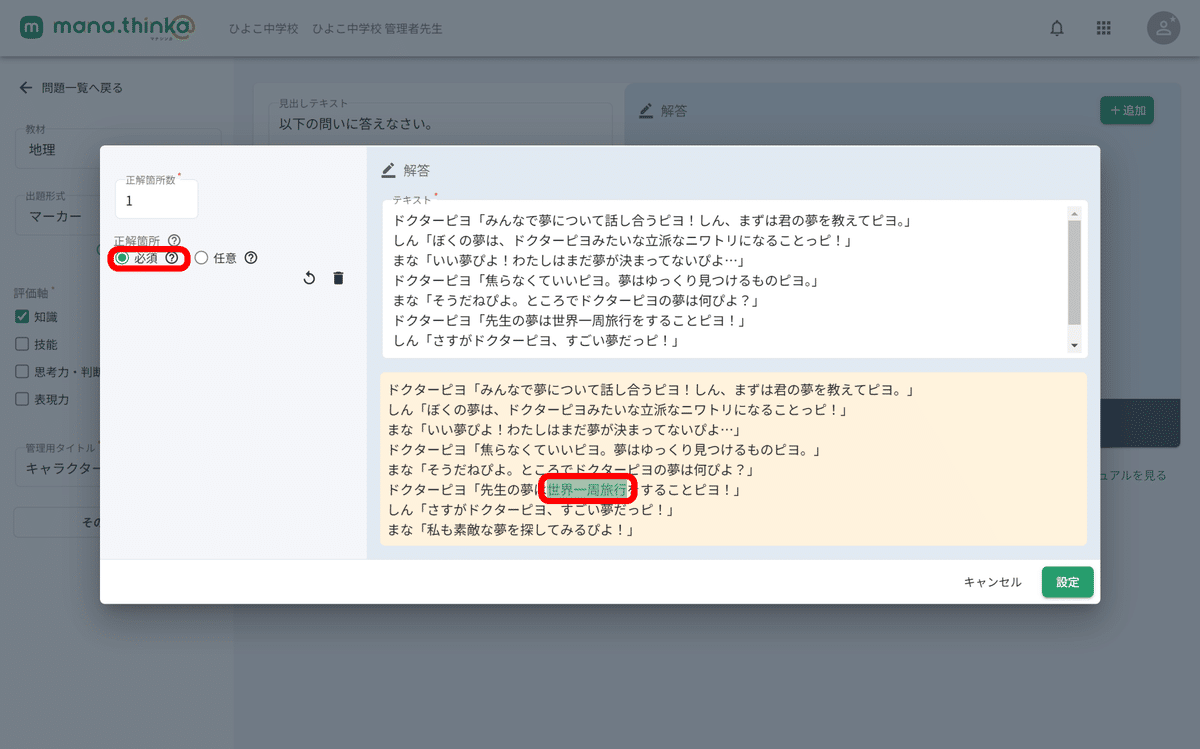Screen dimensions: 1200x749
Task: Click the undo/reset icon in the dialog
Action: click(x=309, y=278)
